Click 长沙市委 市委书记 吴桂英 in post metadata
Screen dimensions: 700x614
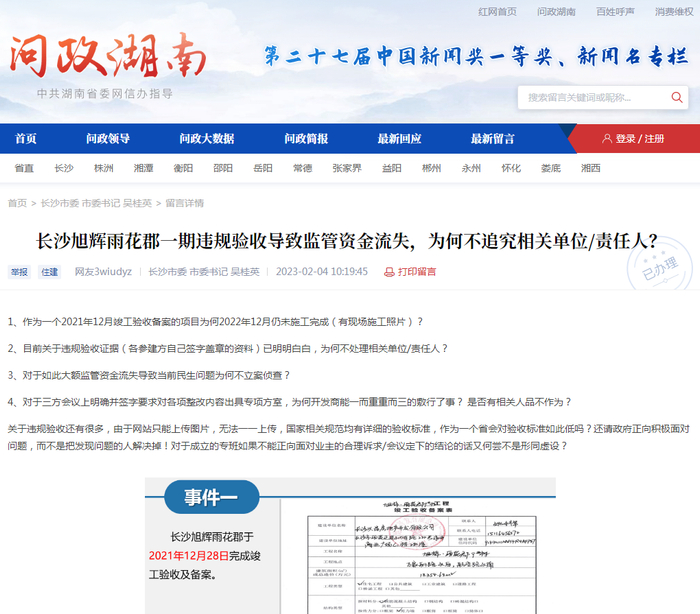(x=204, y=272)
